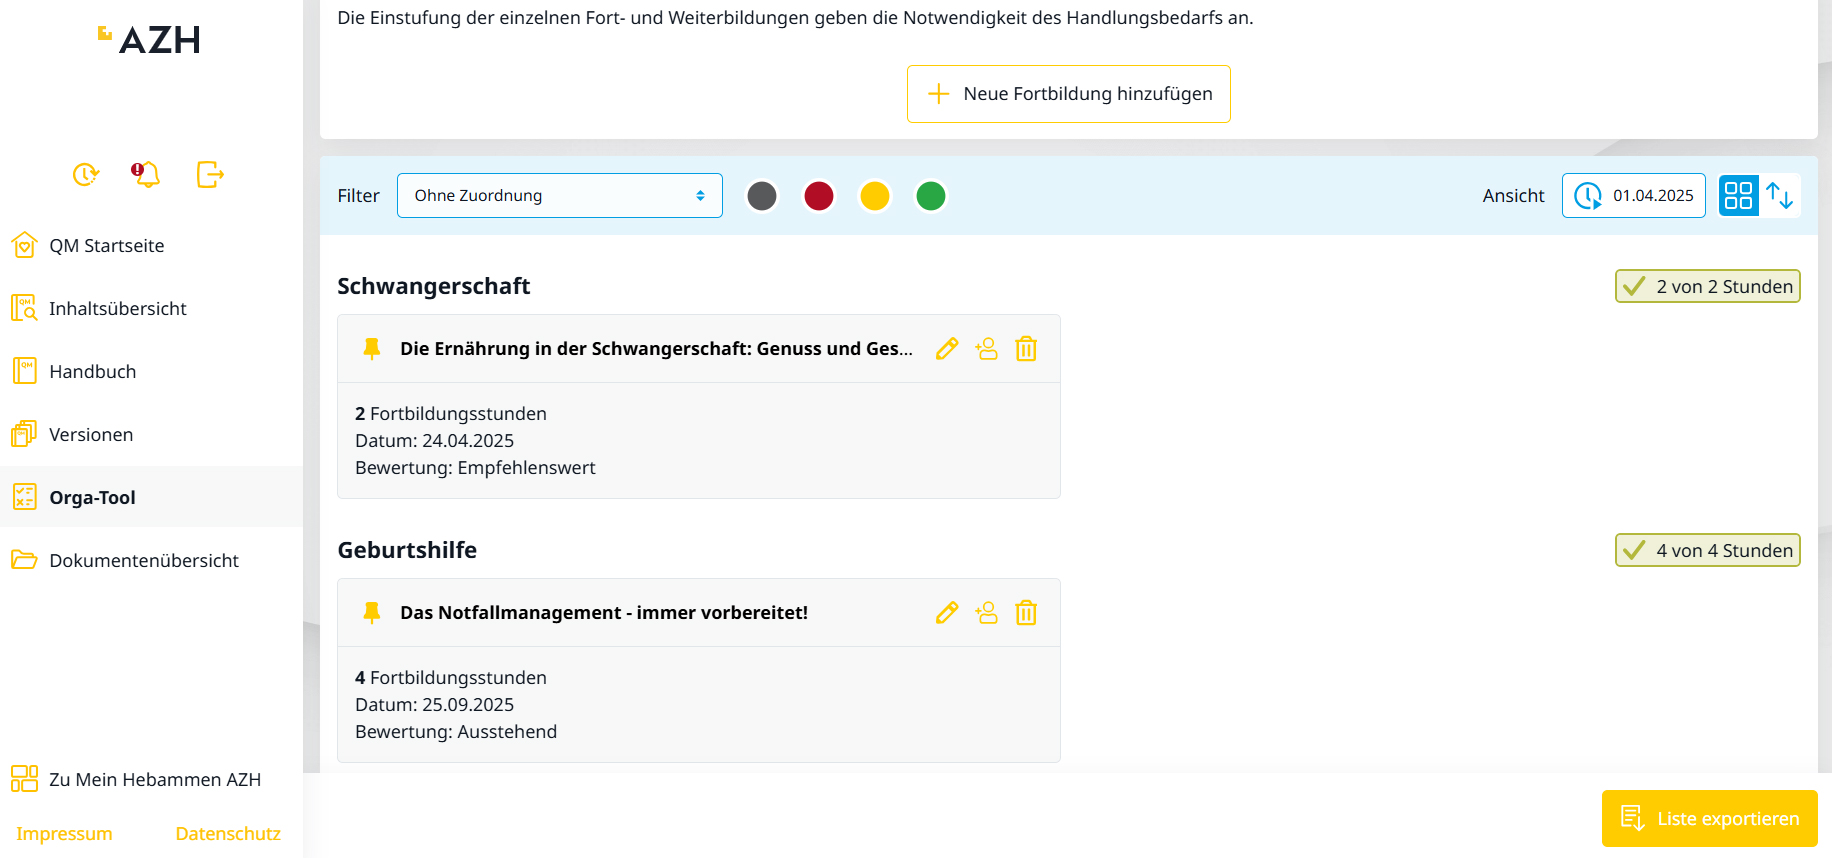Assign person to Ernährung training entry

pos(986,349)
